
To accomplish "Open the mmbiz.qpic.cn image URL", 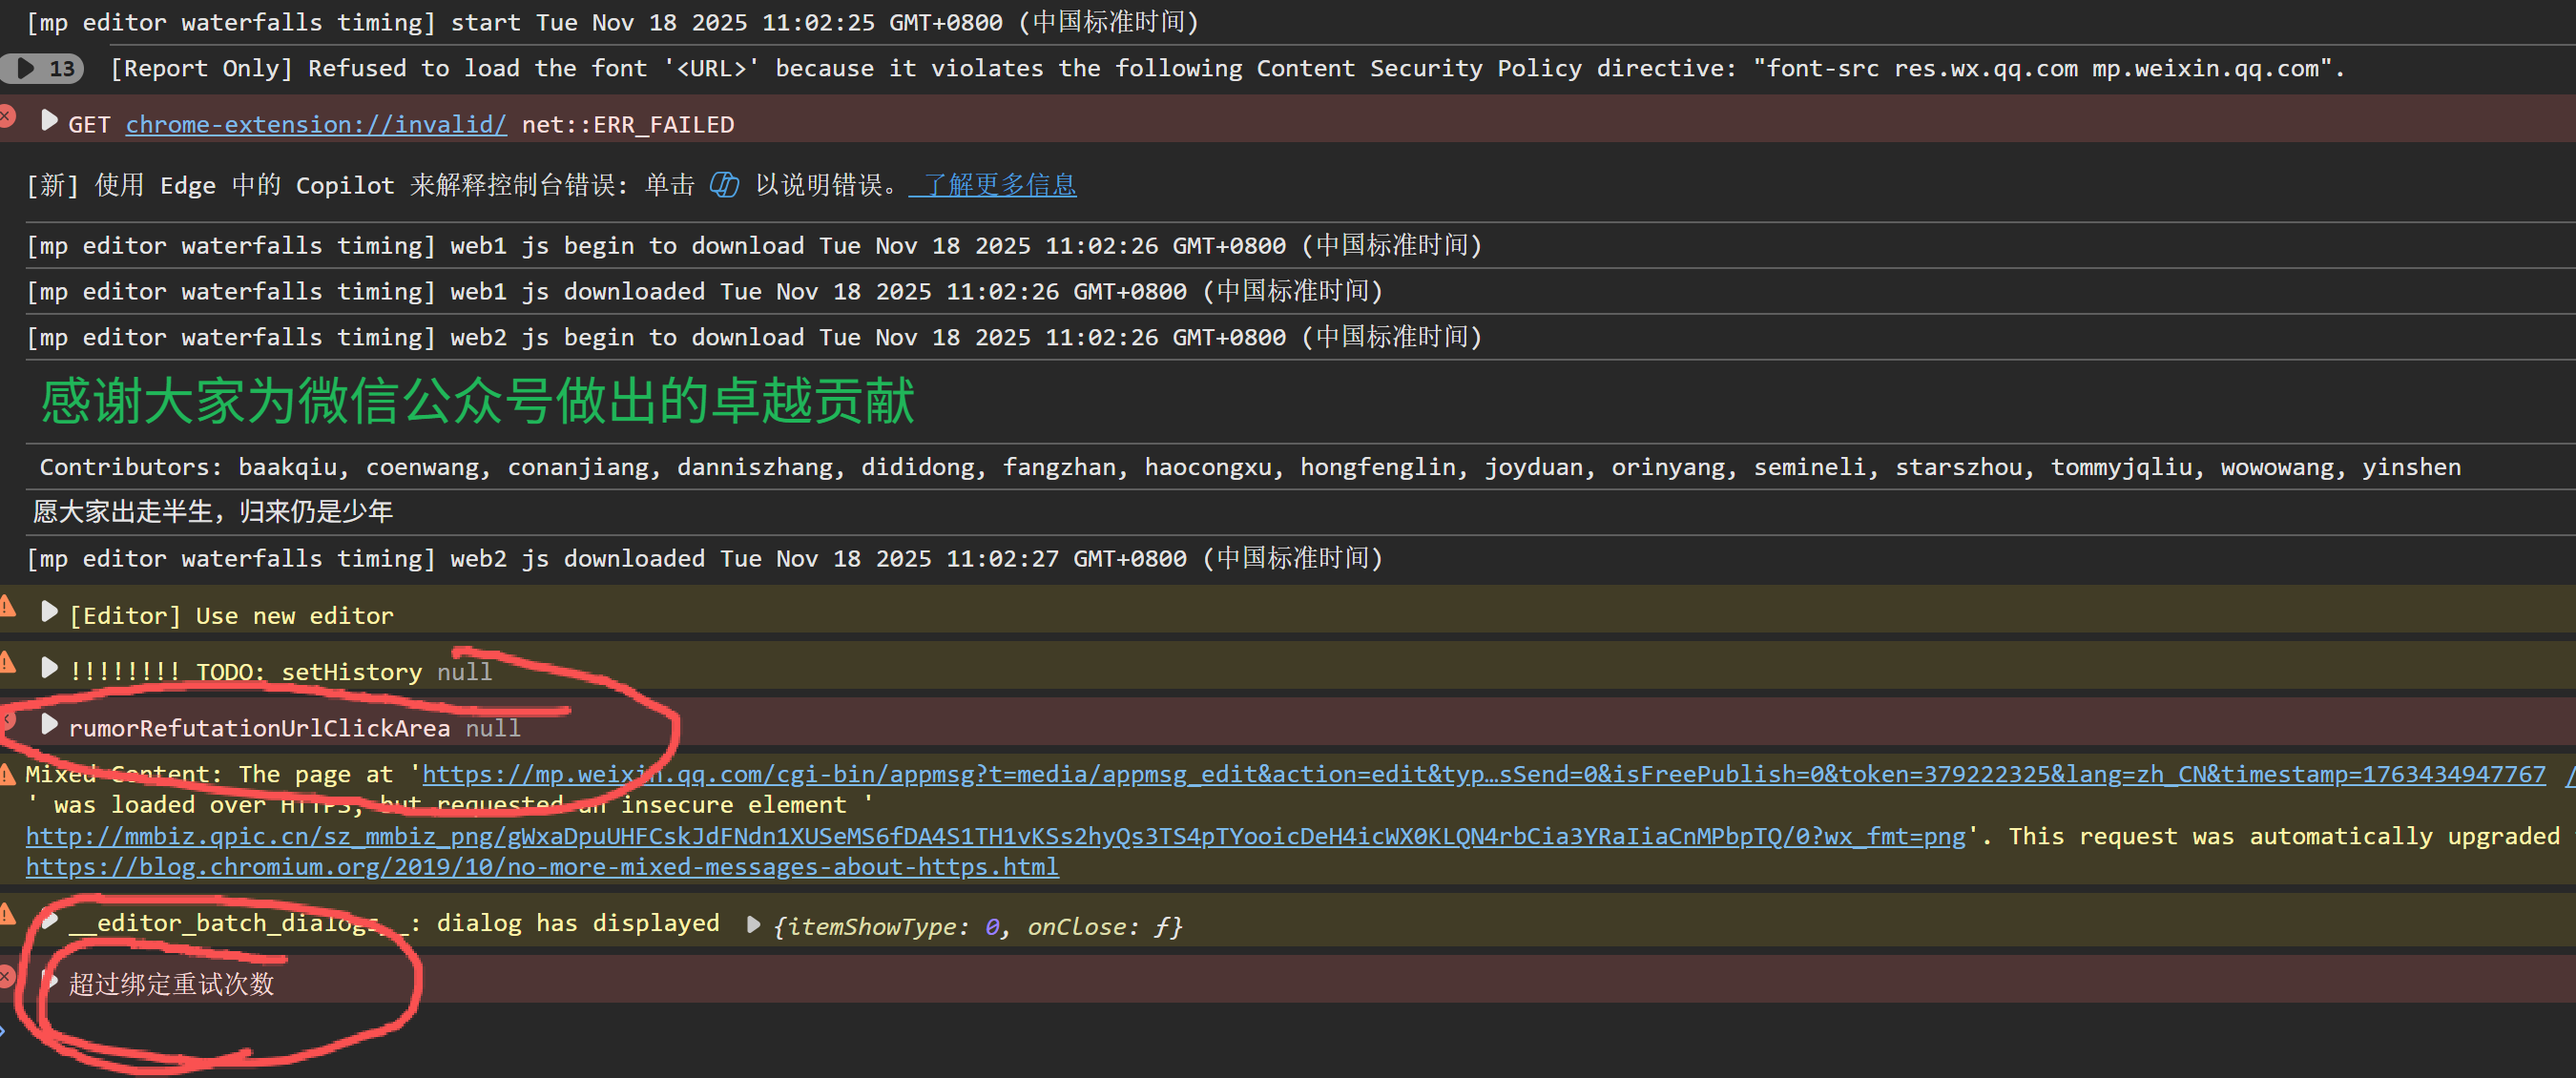I will click(x=995, y=836).
